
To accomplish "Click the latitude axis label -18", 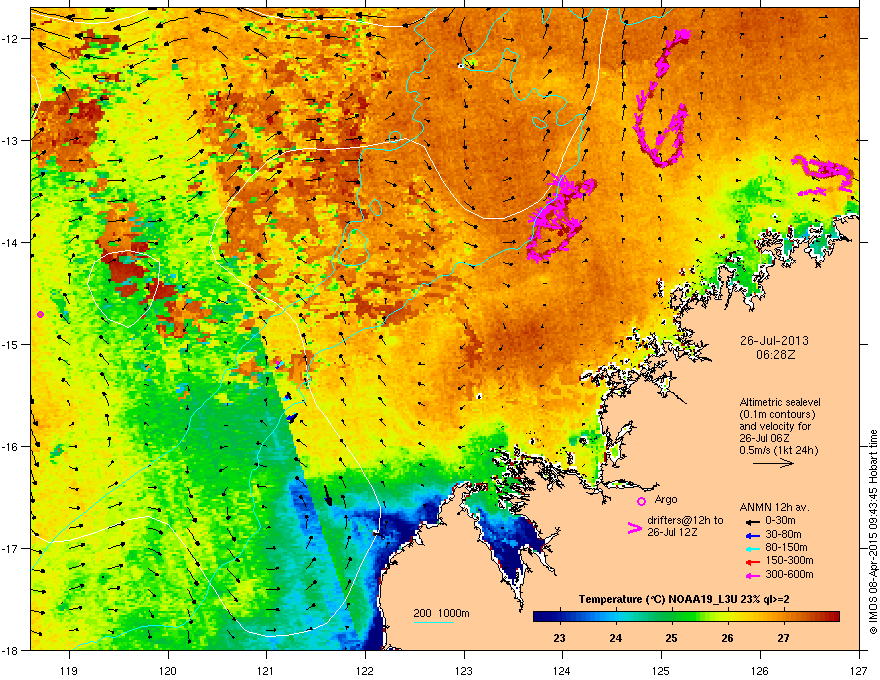I will pos(11,650).
